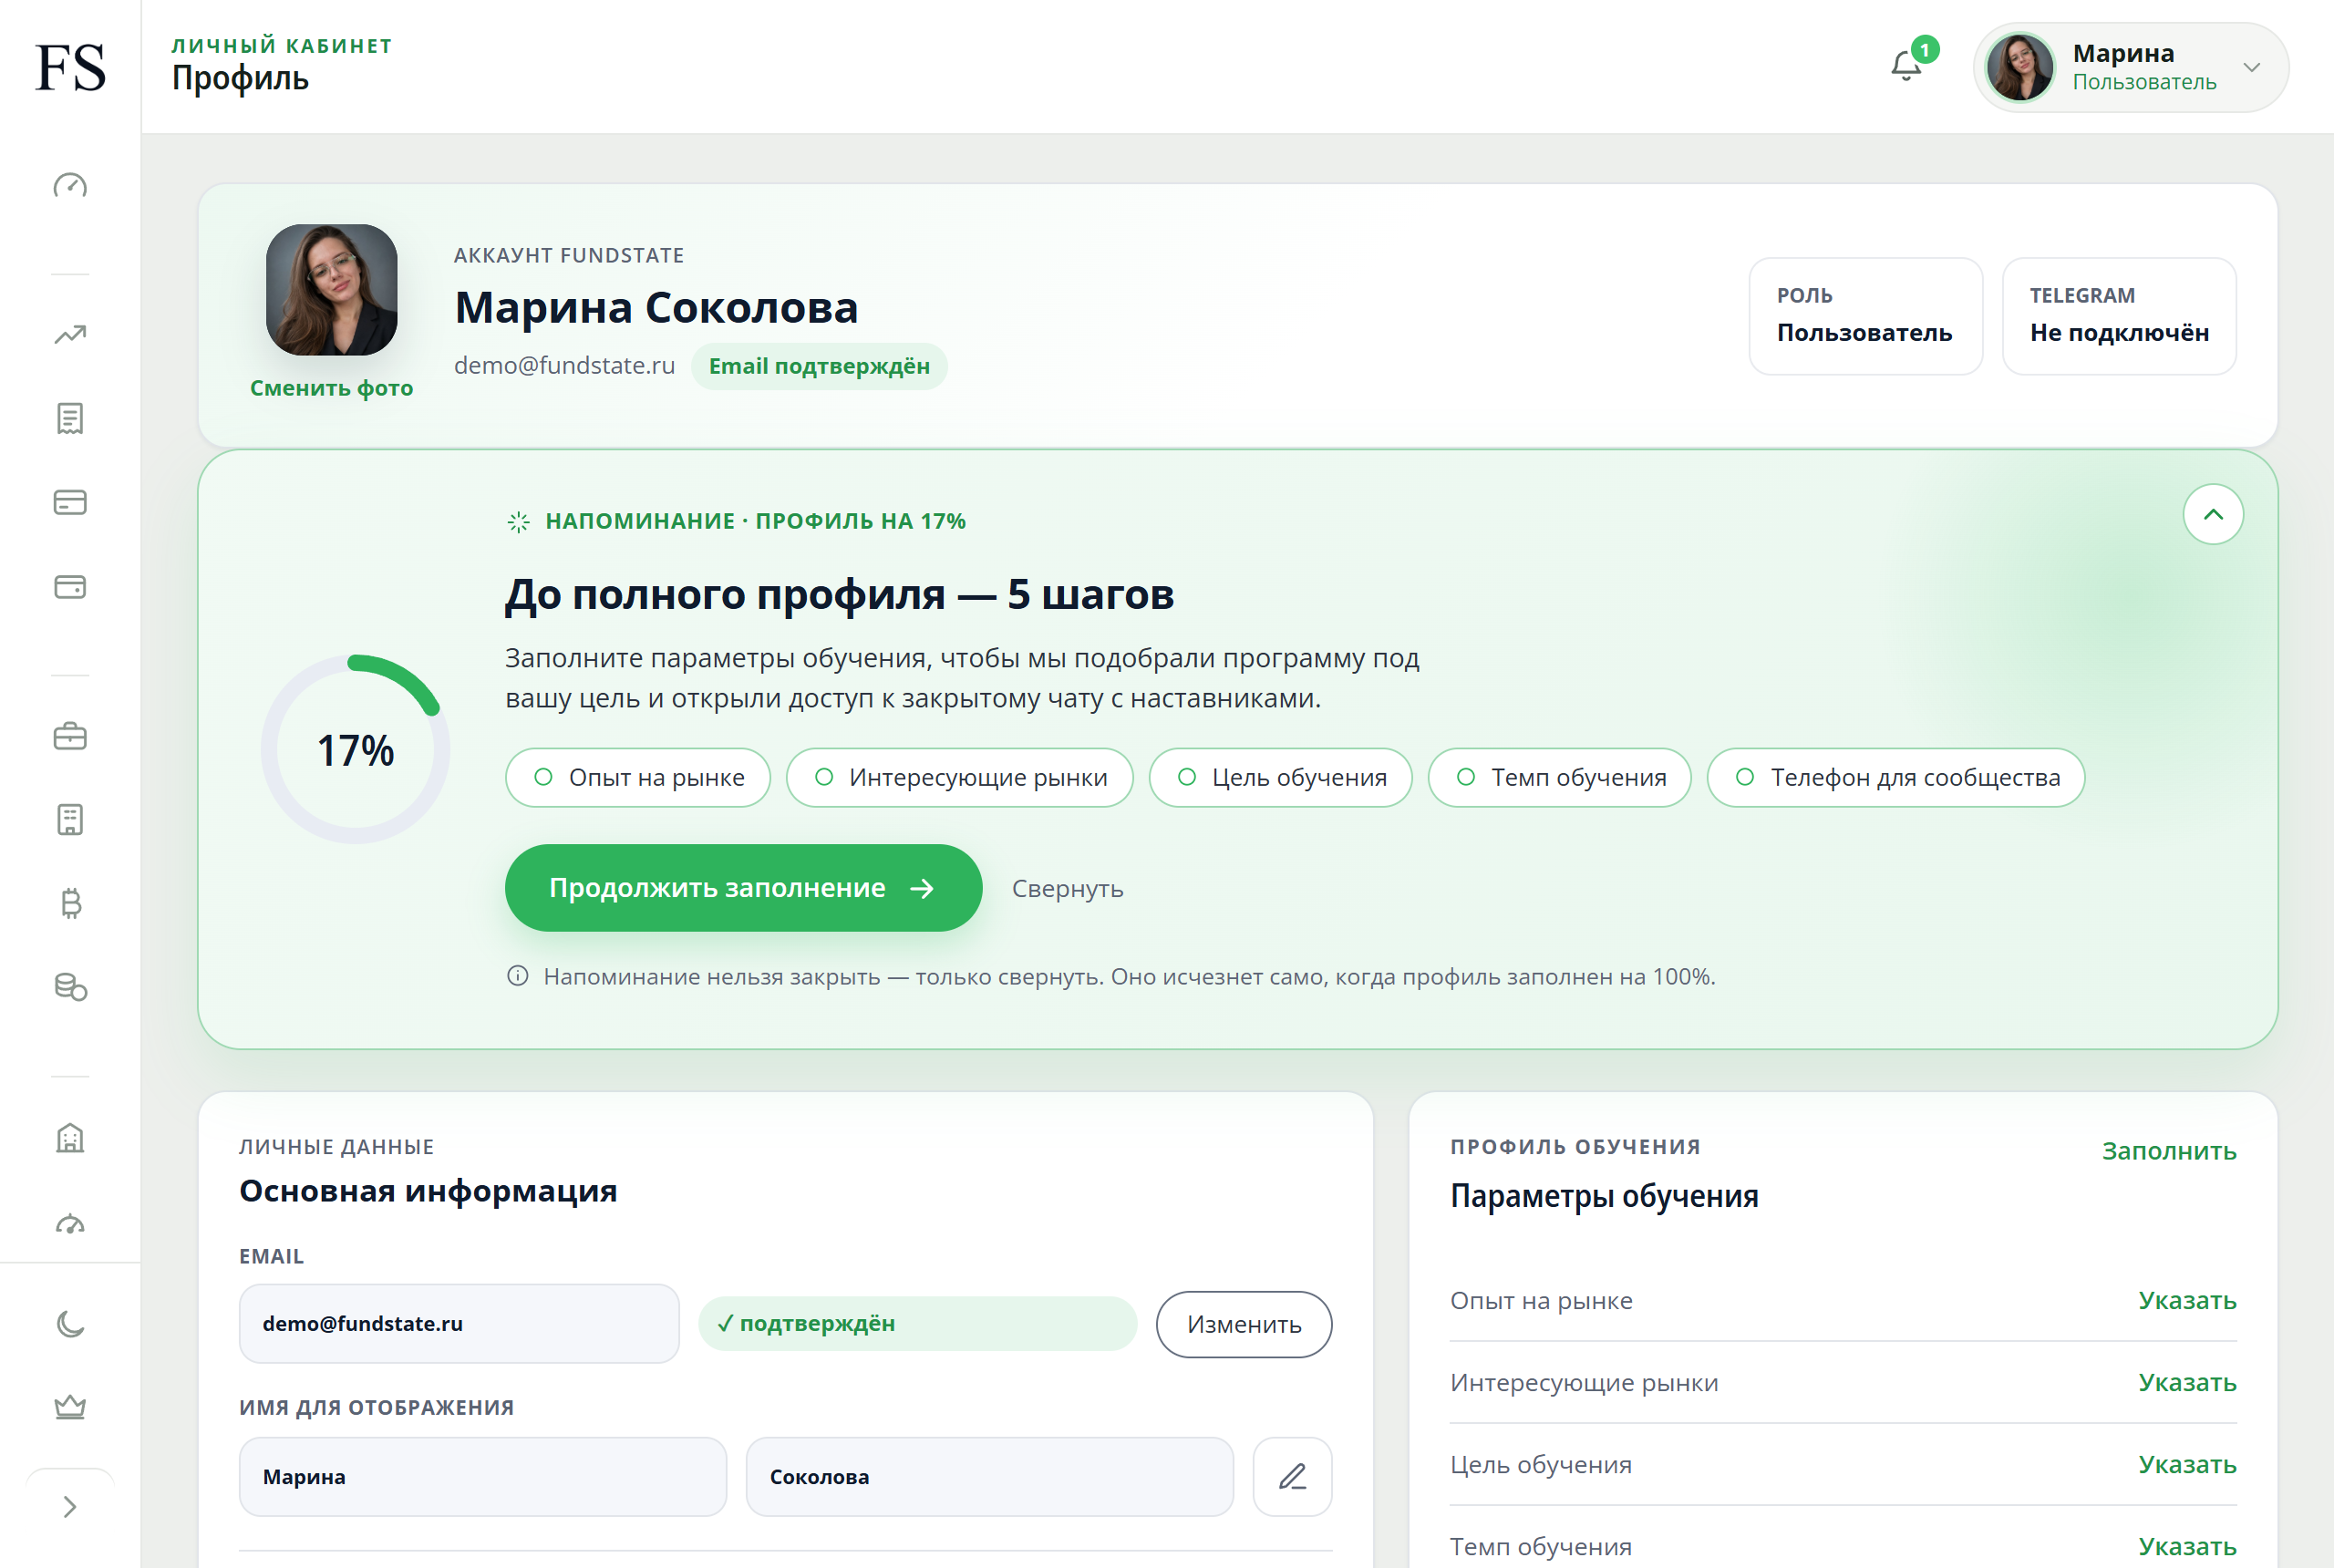
Task: Open the real estate house sidebar icon
Action: pyautogui.click(x=70, y=1138)
